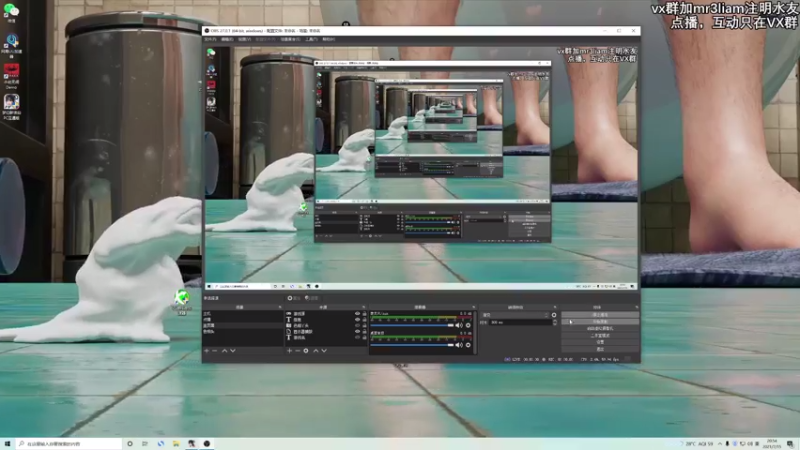Click Windows taskbar search box
800x450 pixels.
tap(69, 444)
